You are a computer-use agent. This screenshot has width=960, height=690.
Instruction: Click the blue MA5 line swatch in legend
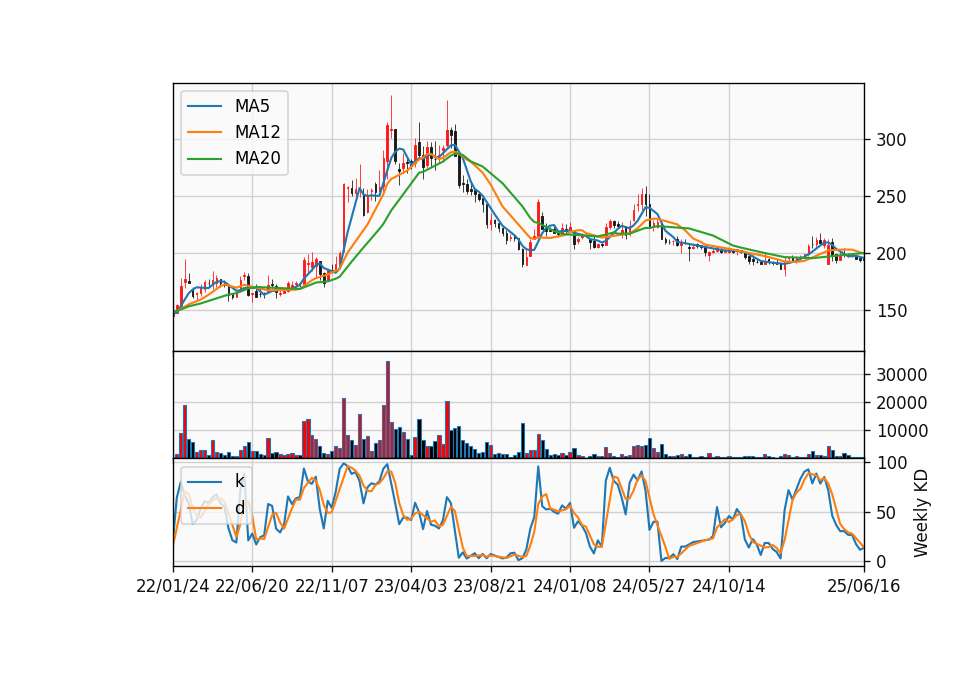(204, 106)
